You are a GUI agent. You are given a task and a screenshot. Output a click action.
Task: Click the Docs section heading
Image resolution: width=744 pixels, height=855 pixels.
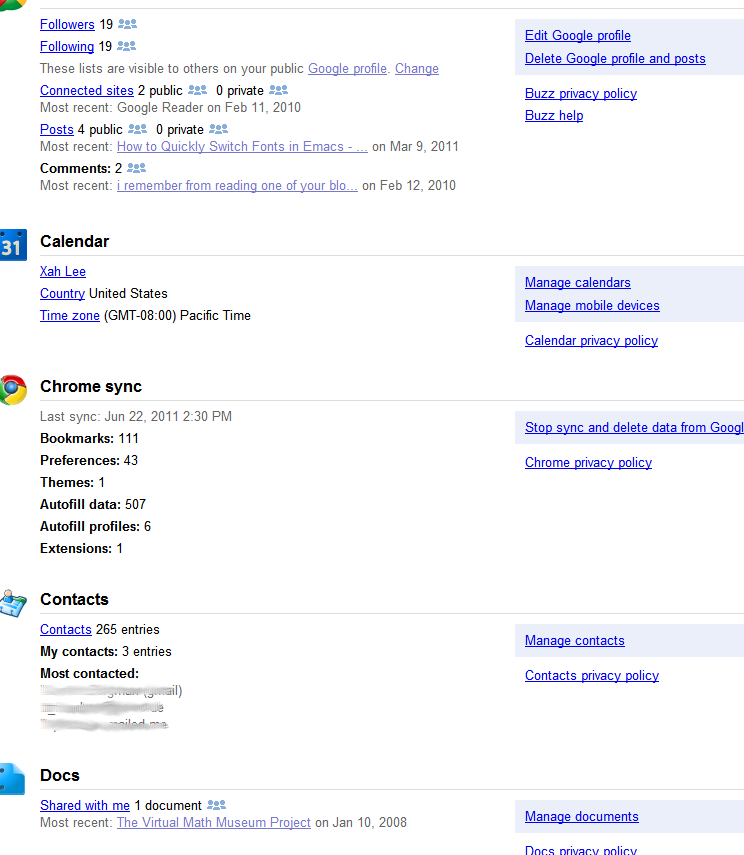point(60,775)
